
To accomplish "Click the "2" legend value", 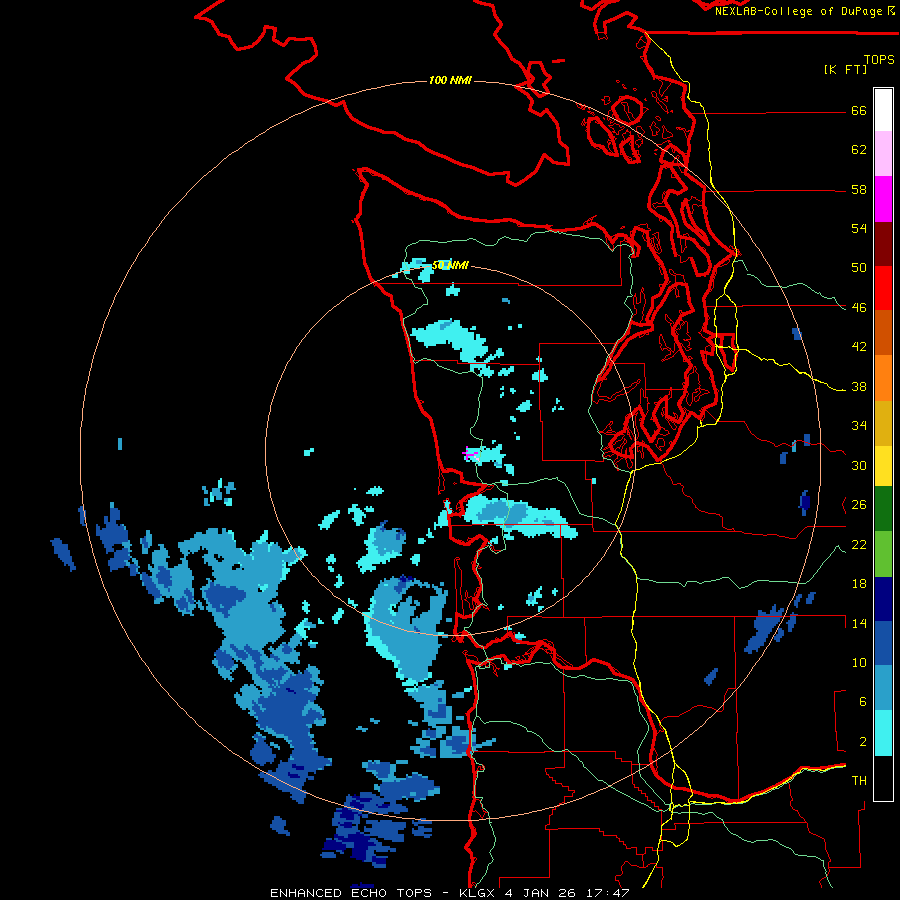I will pos(862,742).
